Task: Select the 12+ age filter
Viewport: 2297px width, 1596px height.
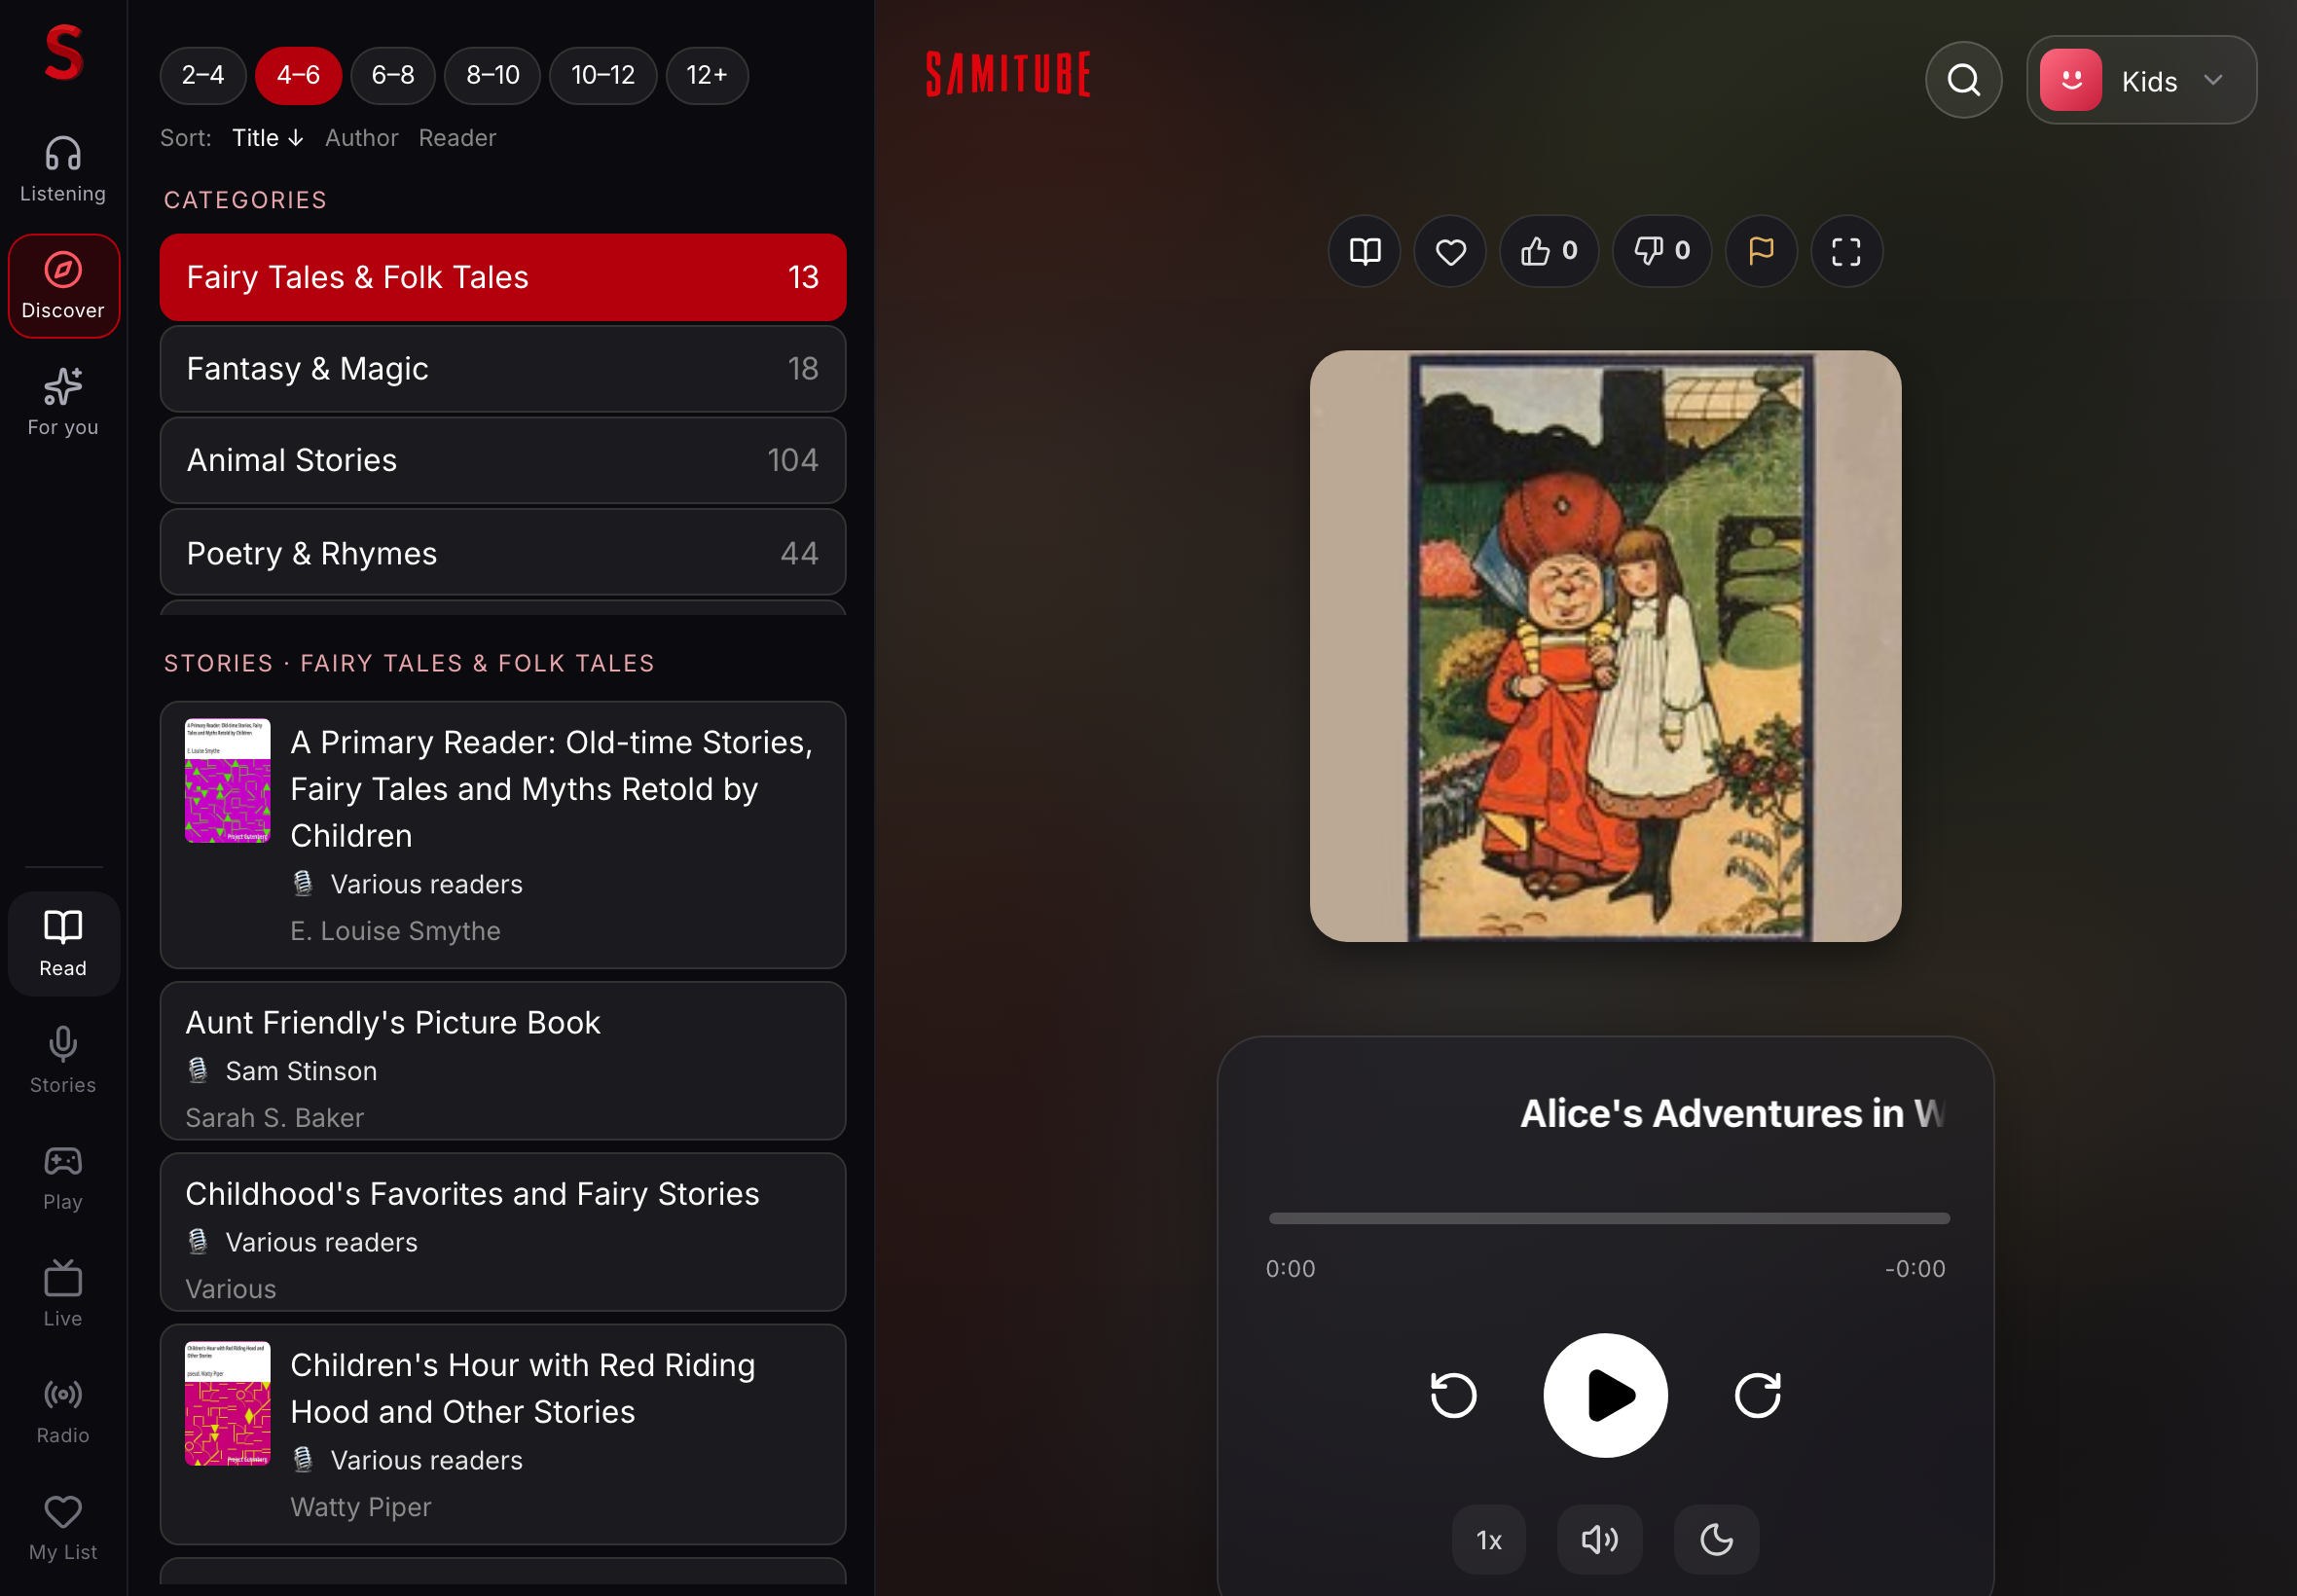Action: 707,76
